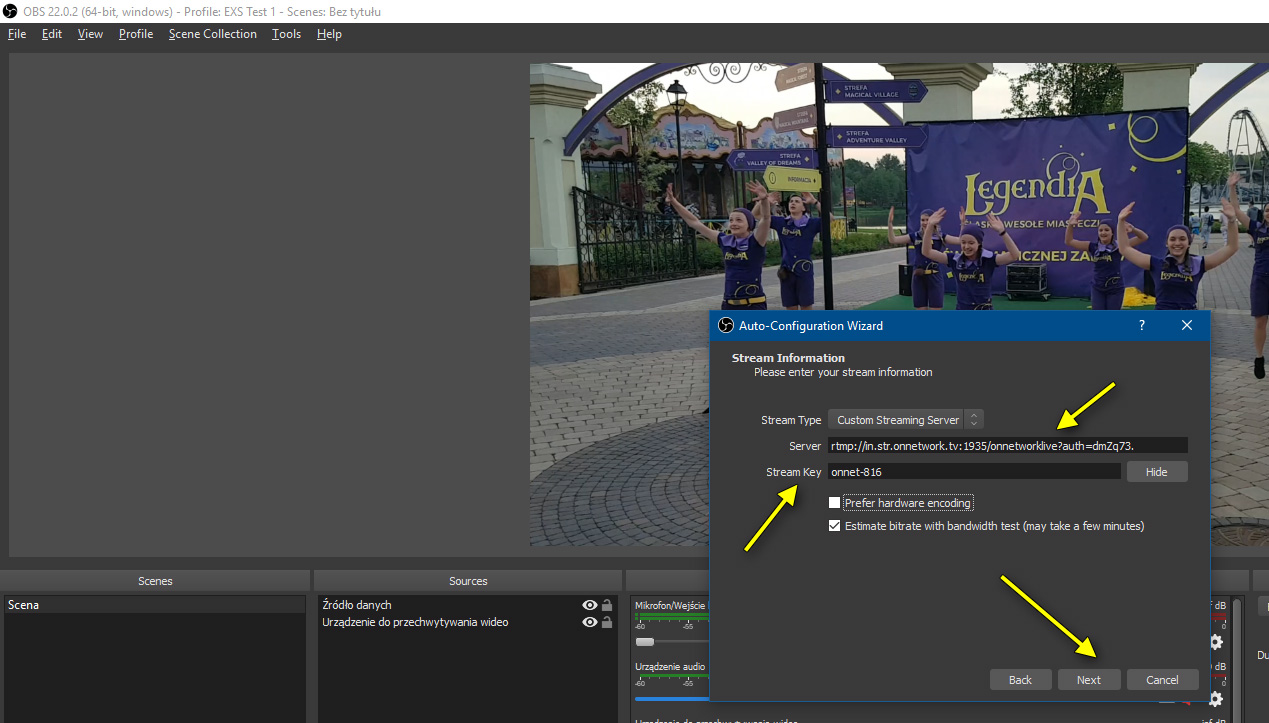Open the Tools menu
The width and height of the screenshot is (1269, 723).
coord(286,34)
